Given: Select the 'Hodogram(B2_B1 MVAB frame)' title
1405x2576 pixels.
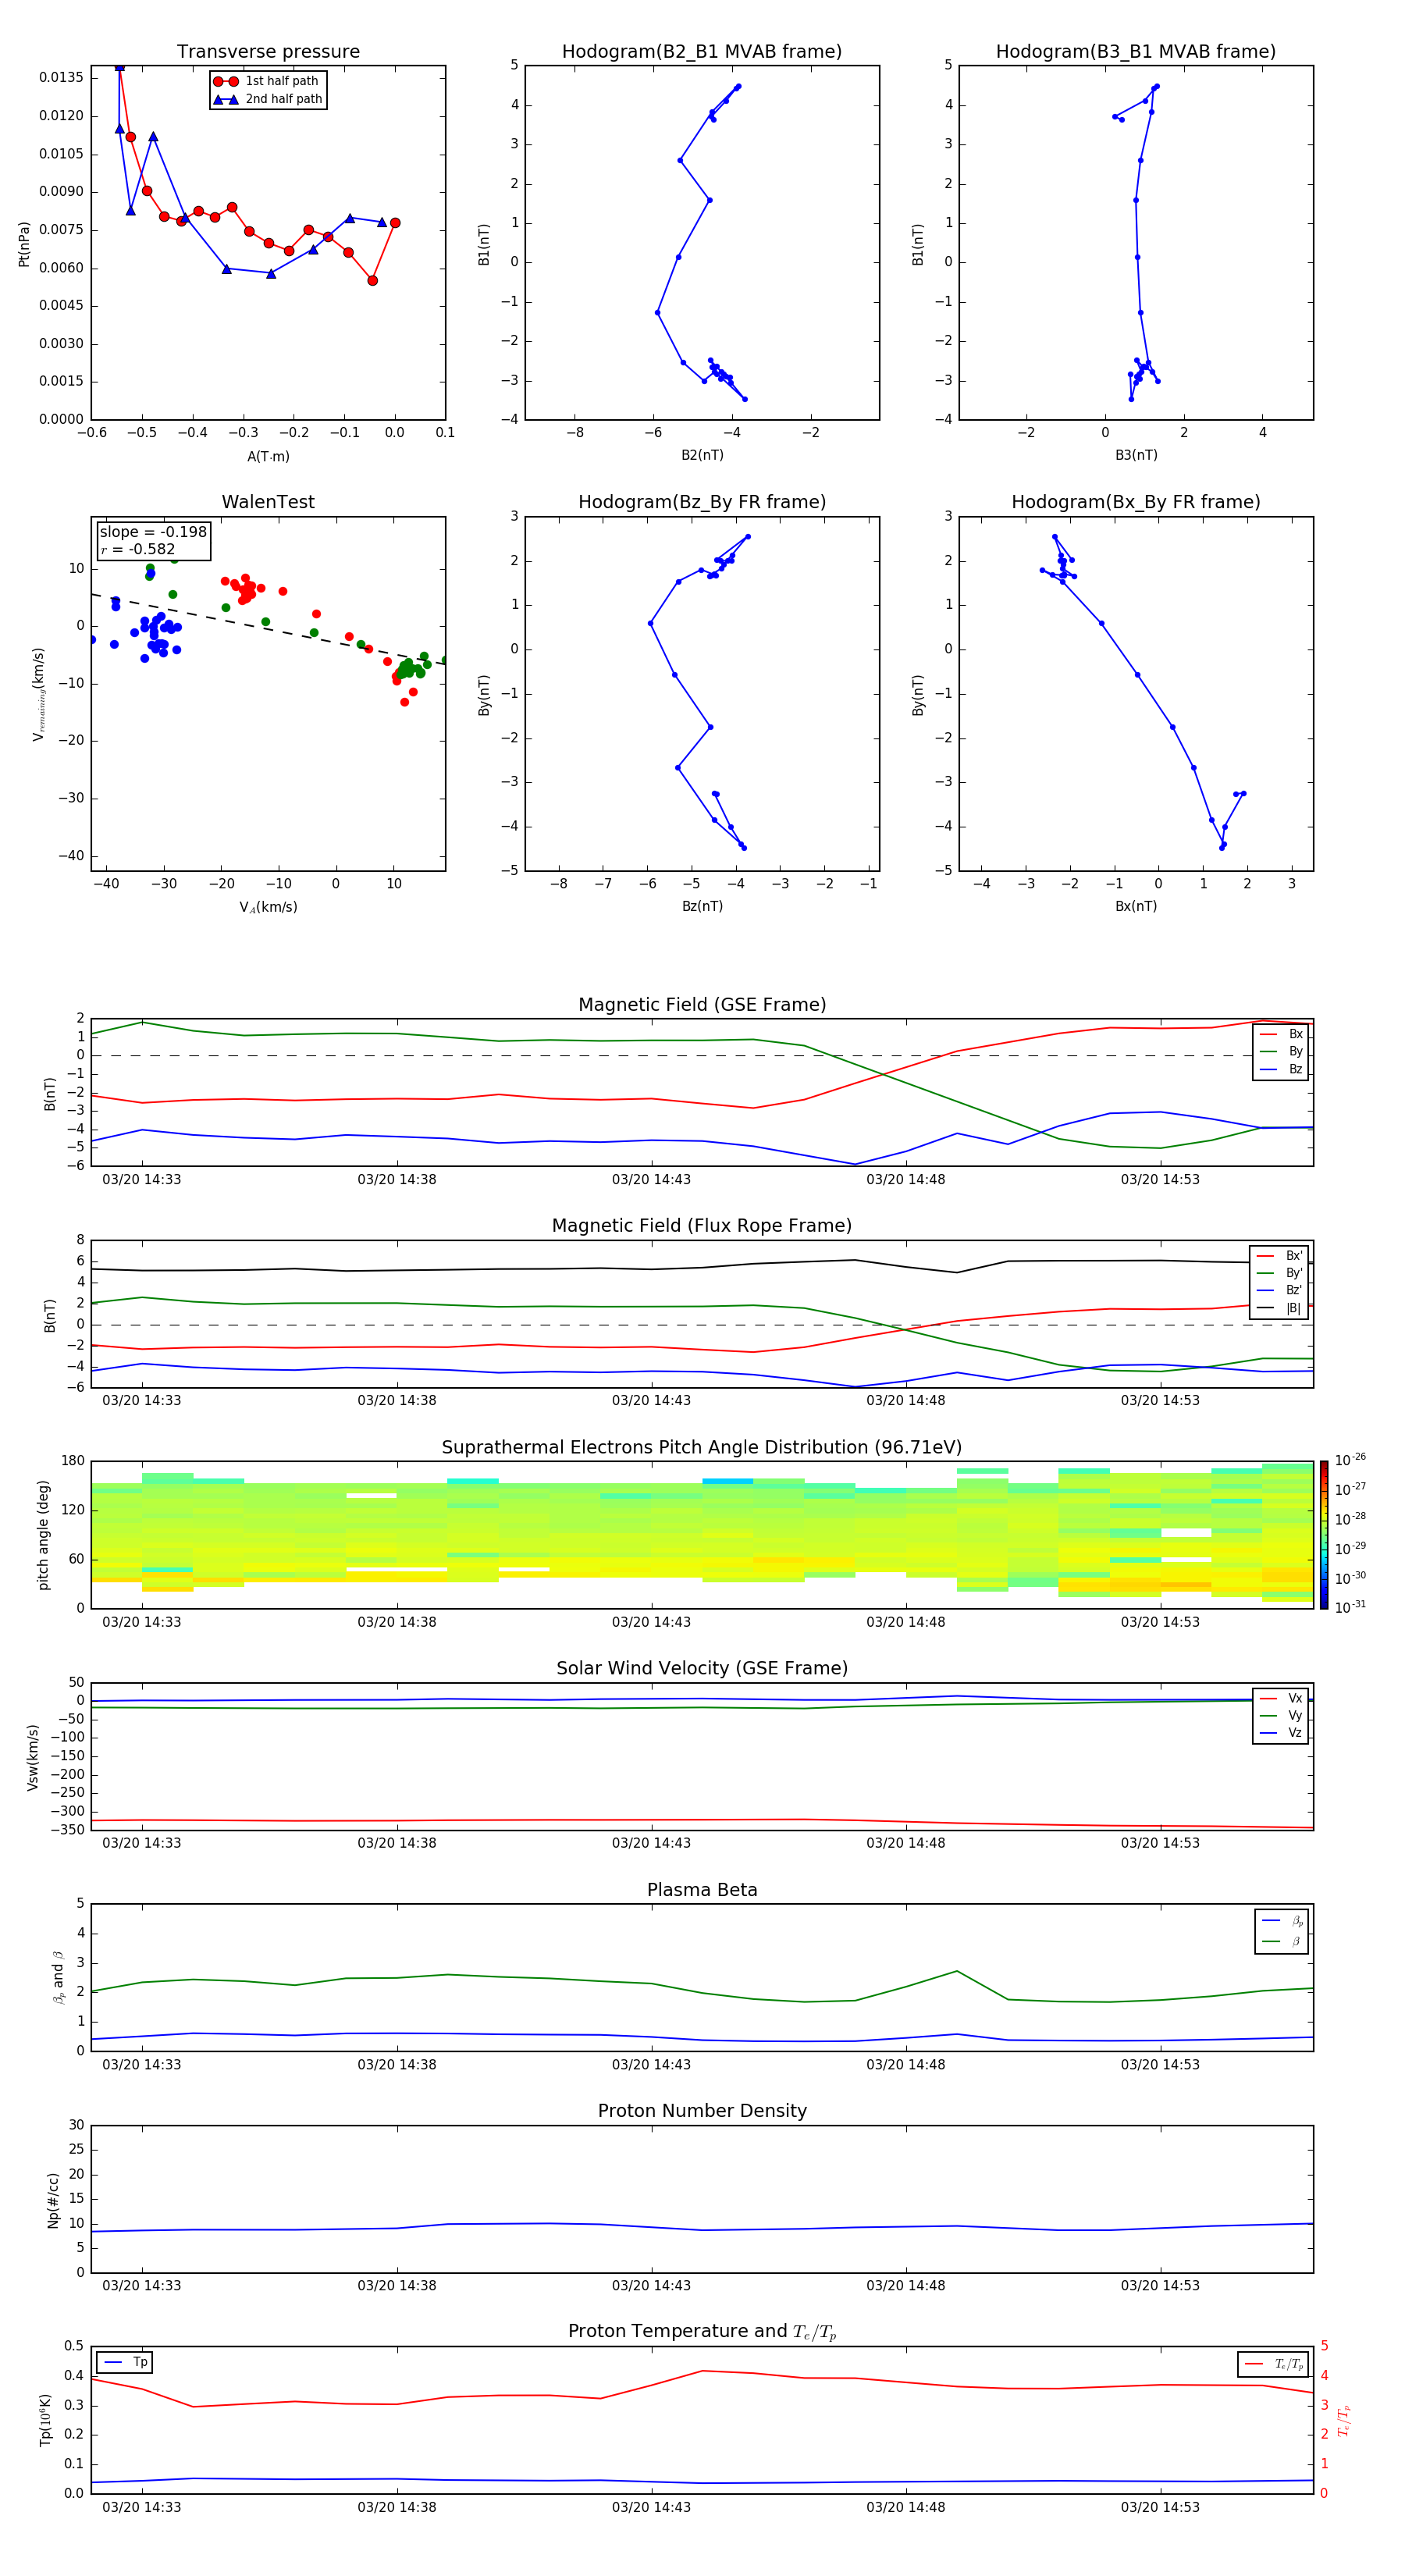Looking at the screenshot, I should [702, 52].
